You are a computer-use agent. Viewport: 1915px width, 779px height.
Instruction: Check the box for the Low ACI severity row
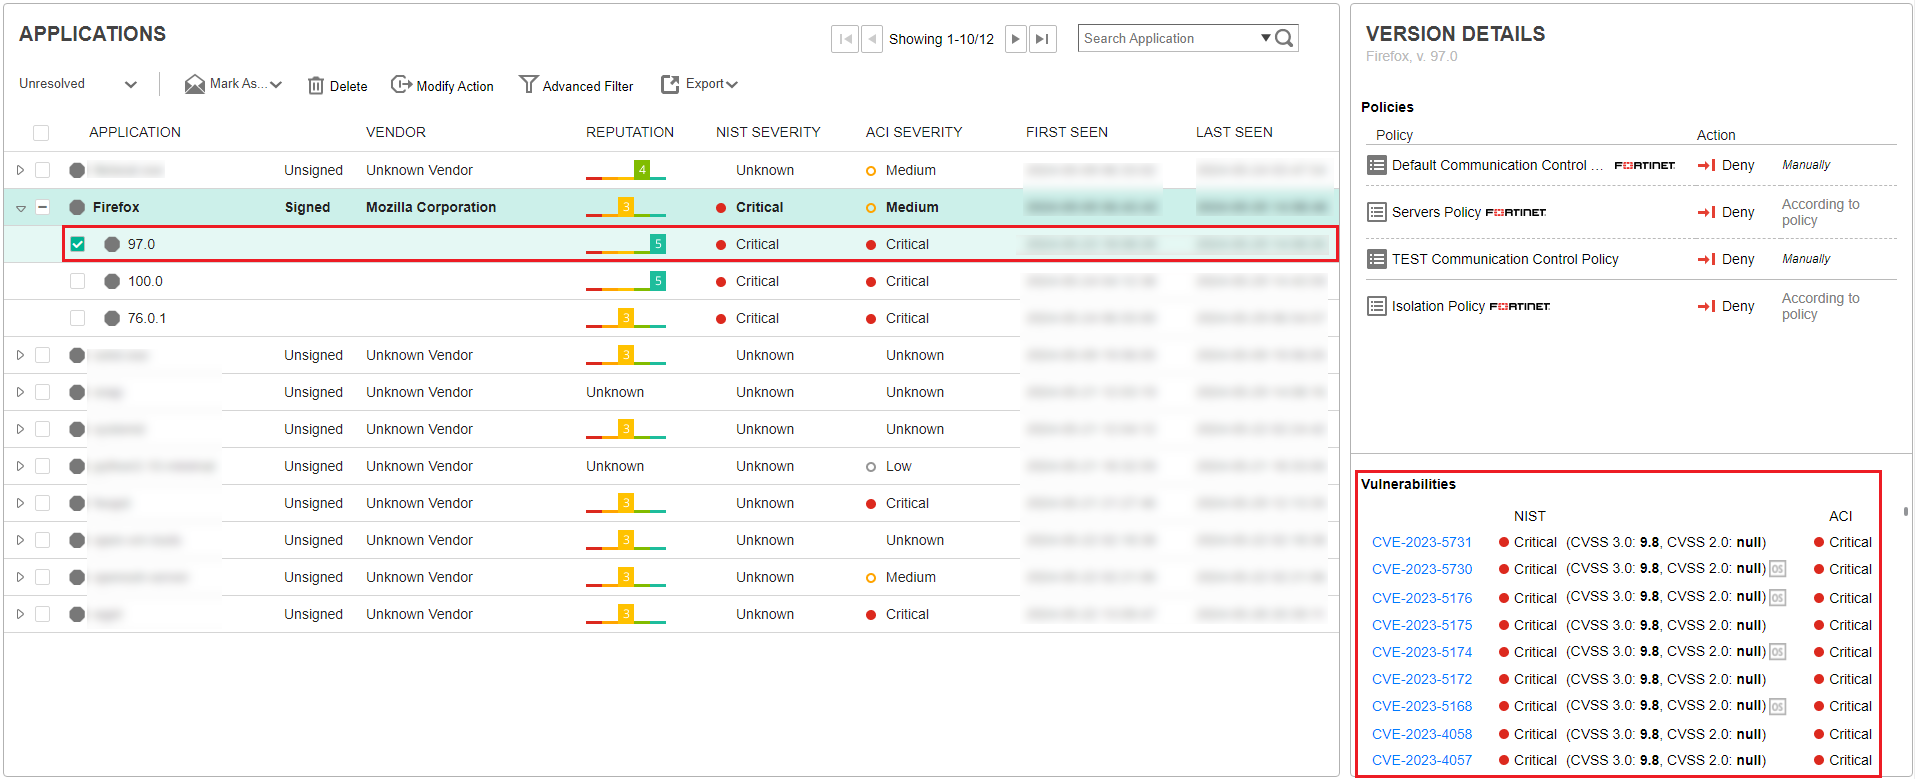tap(42, 466)
